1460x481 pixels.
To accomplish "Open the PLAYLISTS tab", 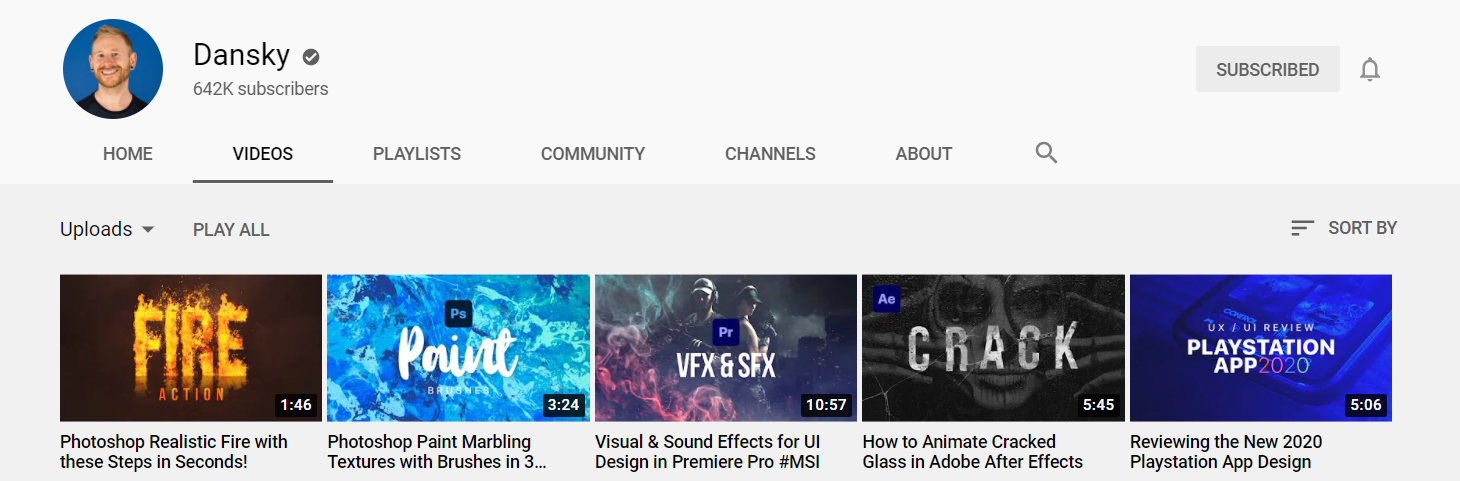I will [417, 154].
